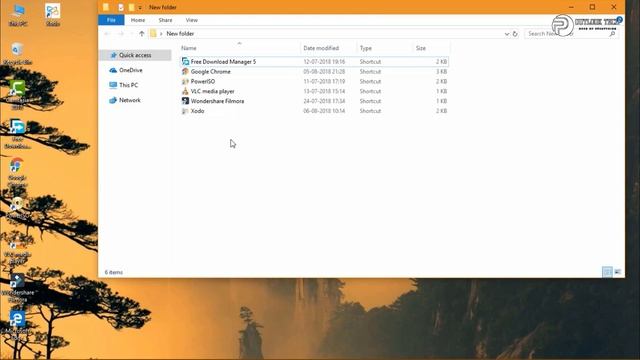Viewport: 640px width, 360px height.
Task: Click the chevron before New folder in the address path
Action: click(x=161, y=34)
